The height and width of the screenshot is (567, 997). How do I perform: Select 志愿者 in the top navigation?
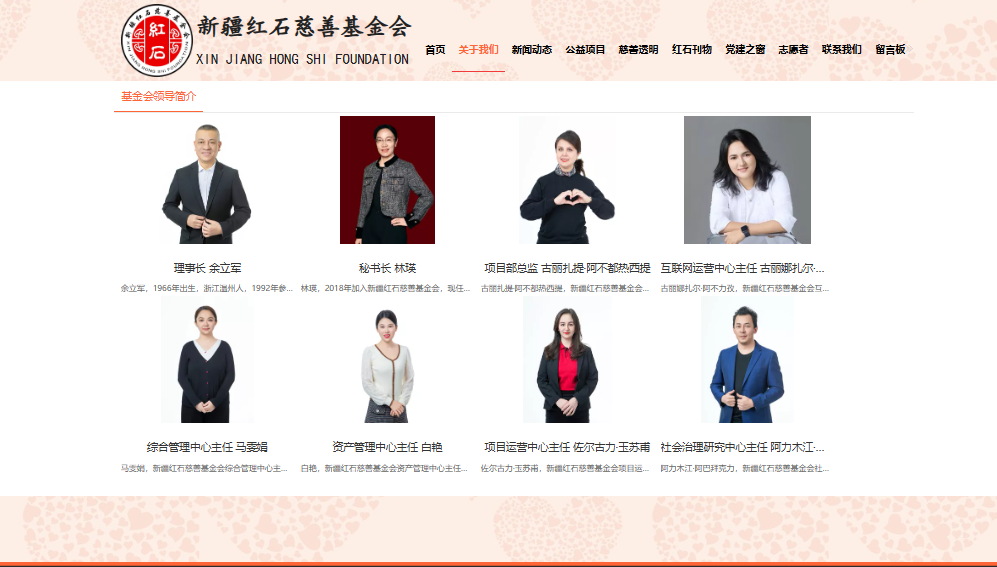794,50
